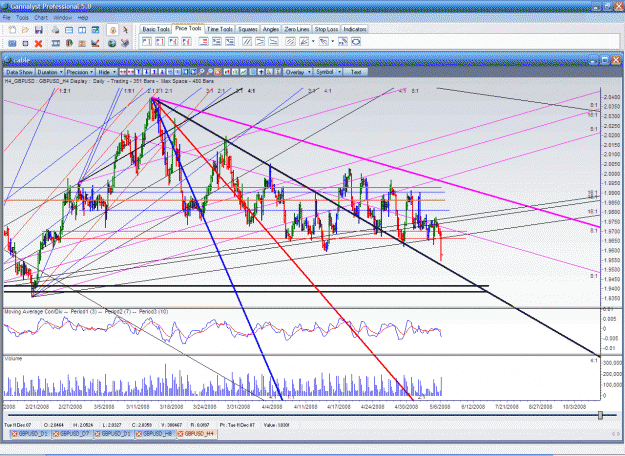Click the small blue square icon
Screen dimensions: 625x456
(26, 43)
